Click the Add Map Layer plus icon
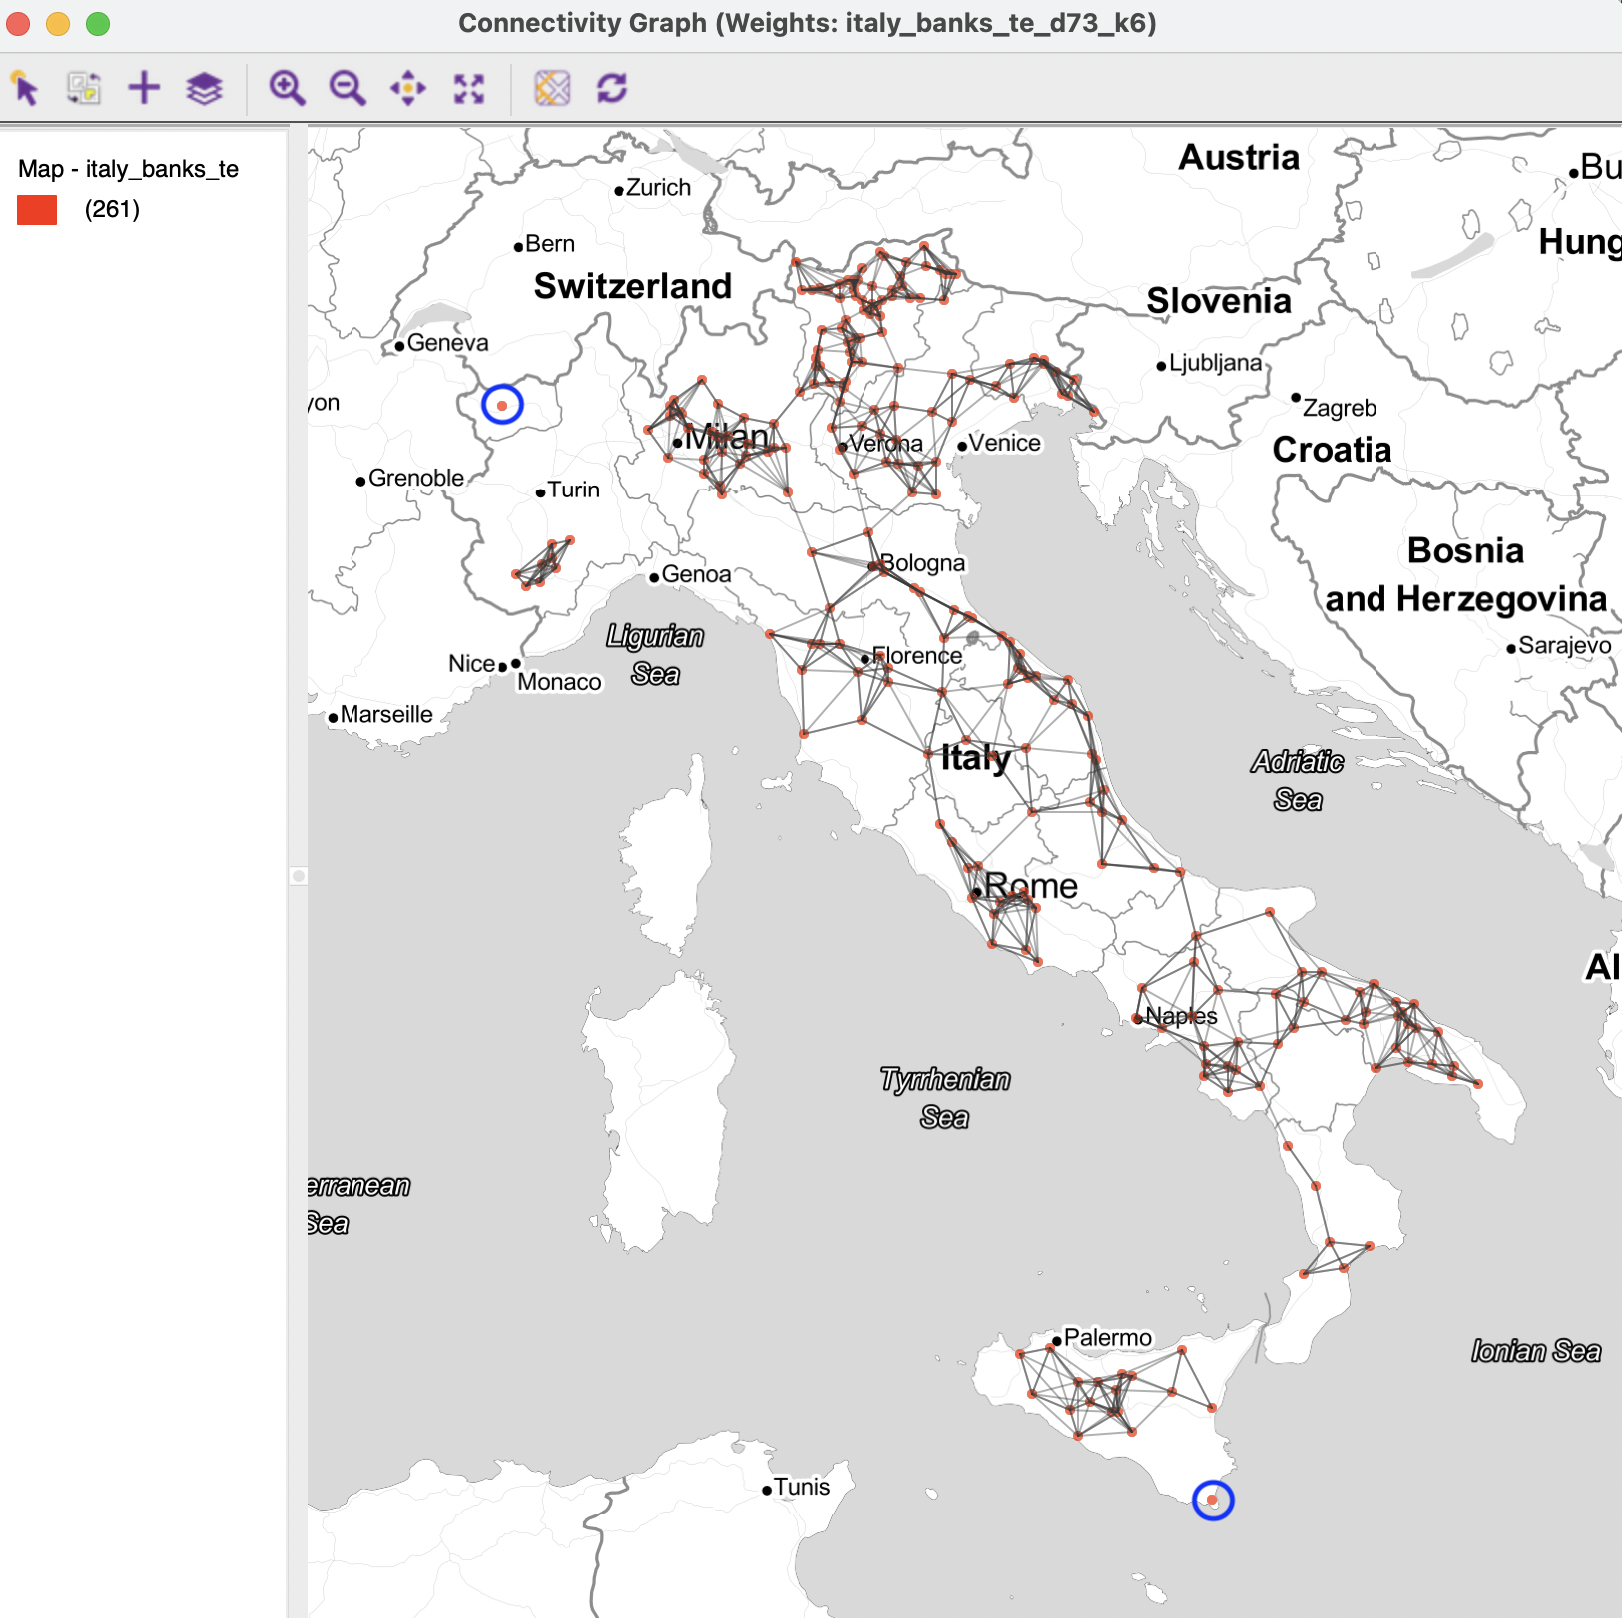 point(144,88)
